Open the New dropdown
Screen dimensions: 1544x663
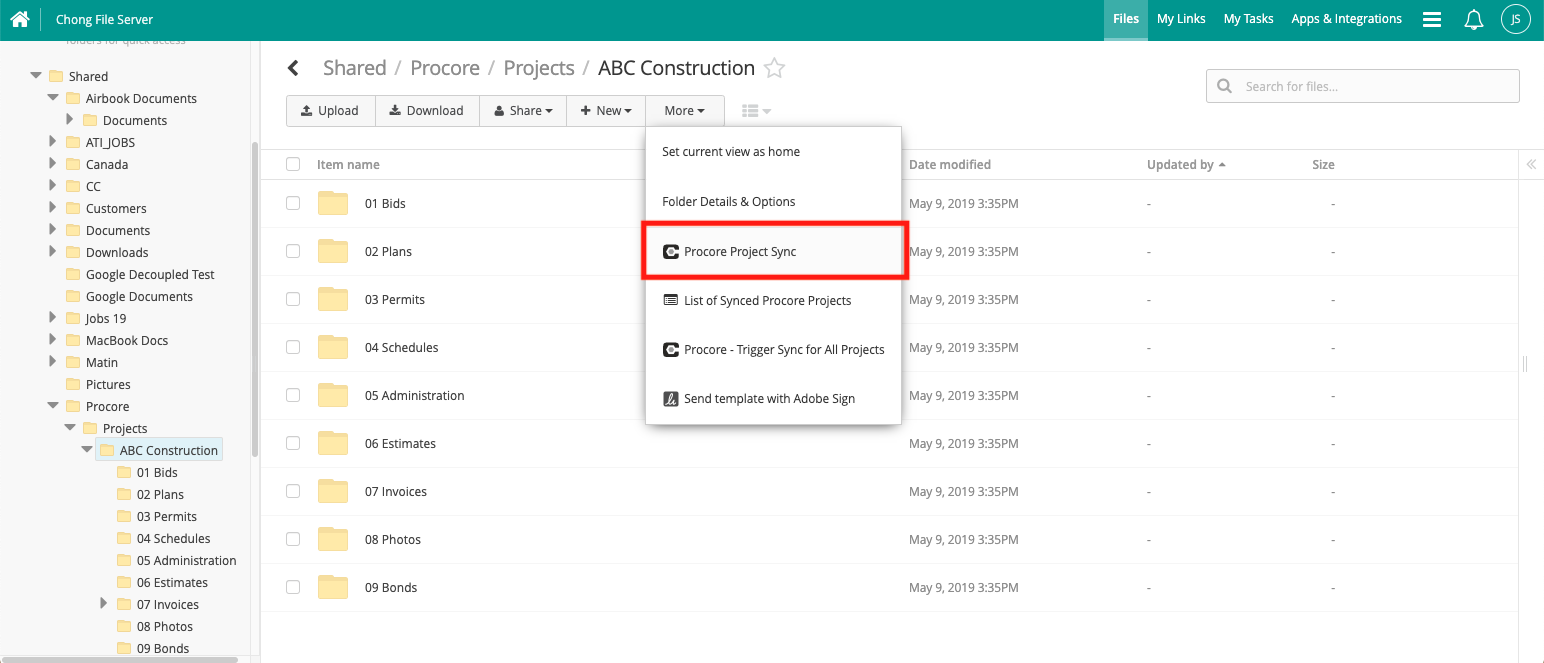pyautogui.click(x=605, y=110)
